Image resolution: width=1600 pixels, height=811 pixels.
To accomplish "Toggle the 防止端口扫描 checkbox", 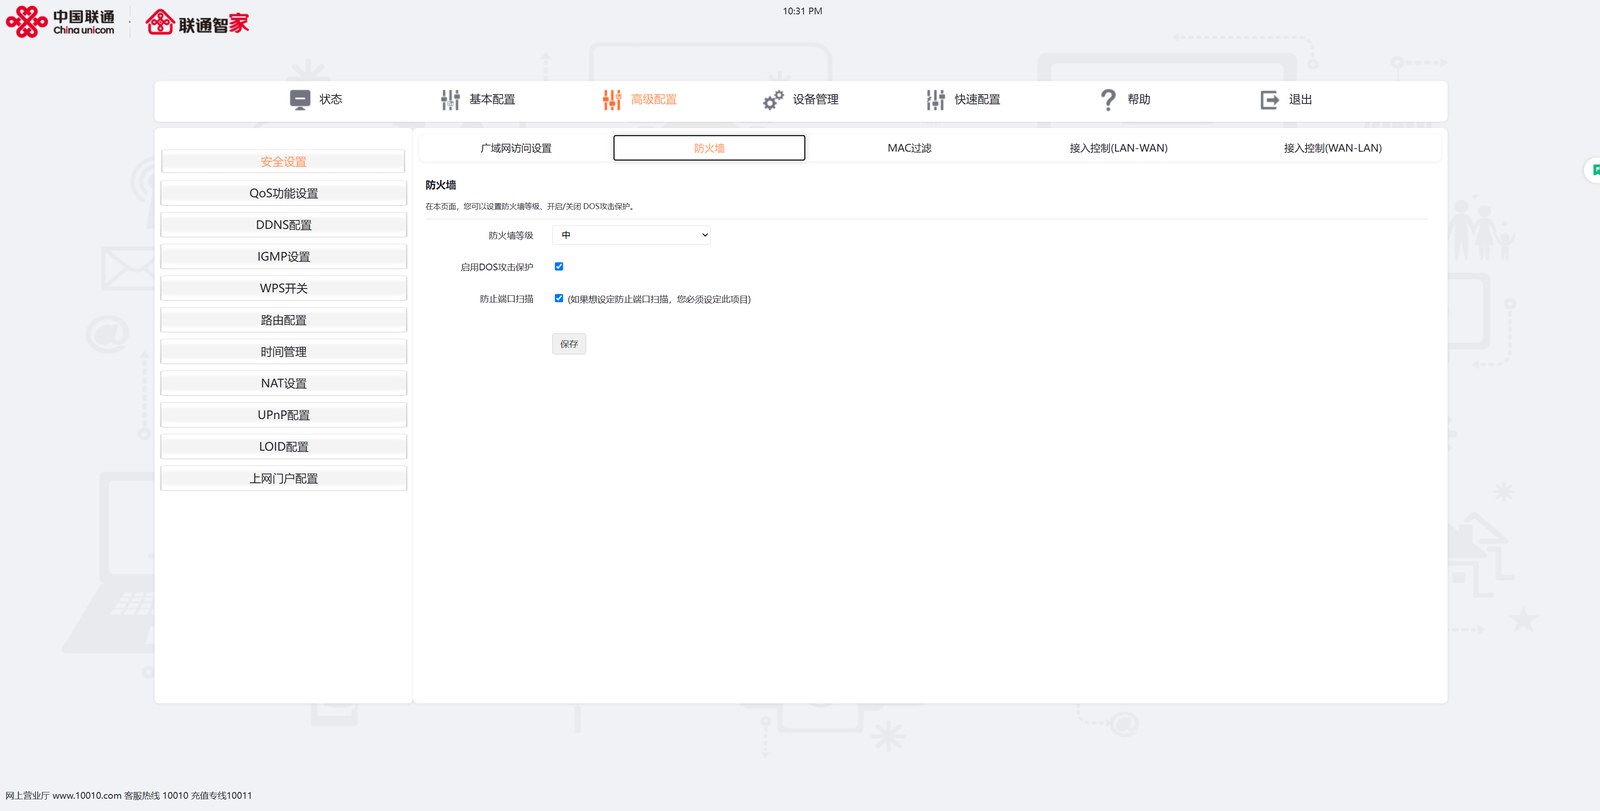I will [559, 298].
